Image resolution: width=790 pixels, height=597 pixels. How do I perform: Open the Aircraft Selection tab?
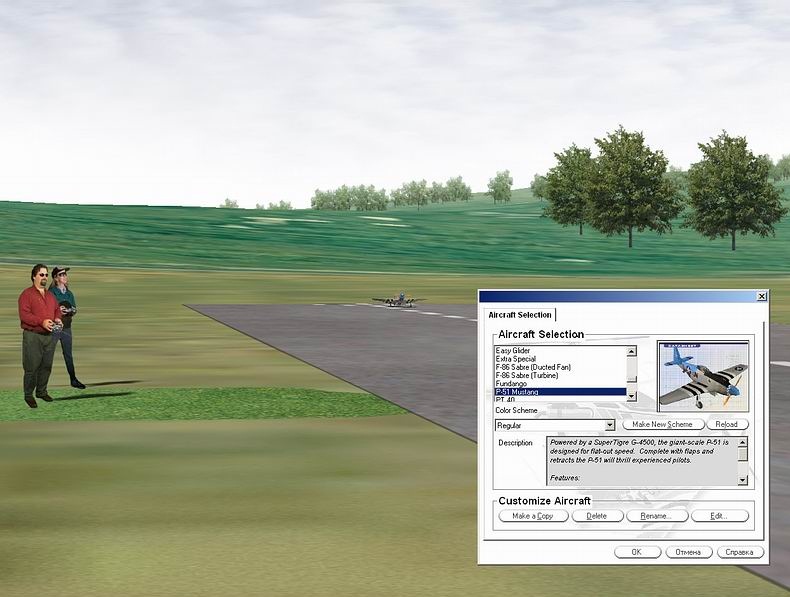point(519,315)
